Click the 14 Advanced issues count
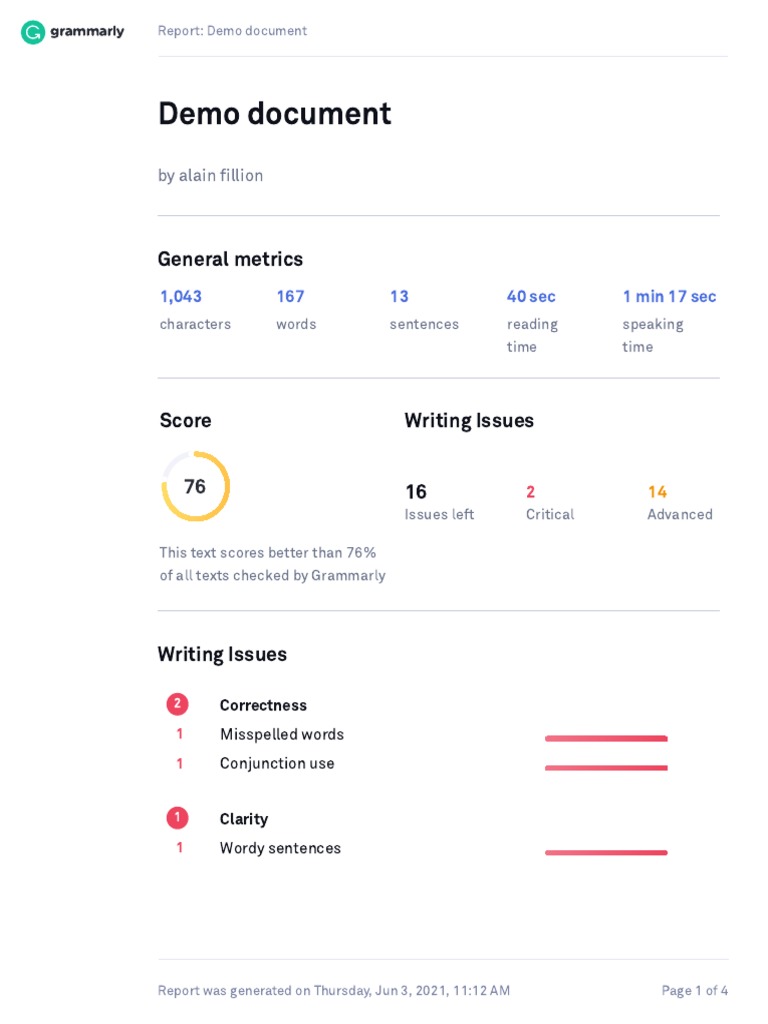 [x=657, y=492]
